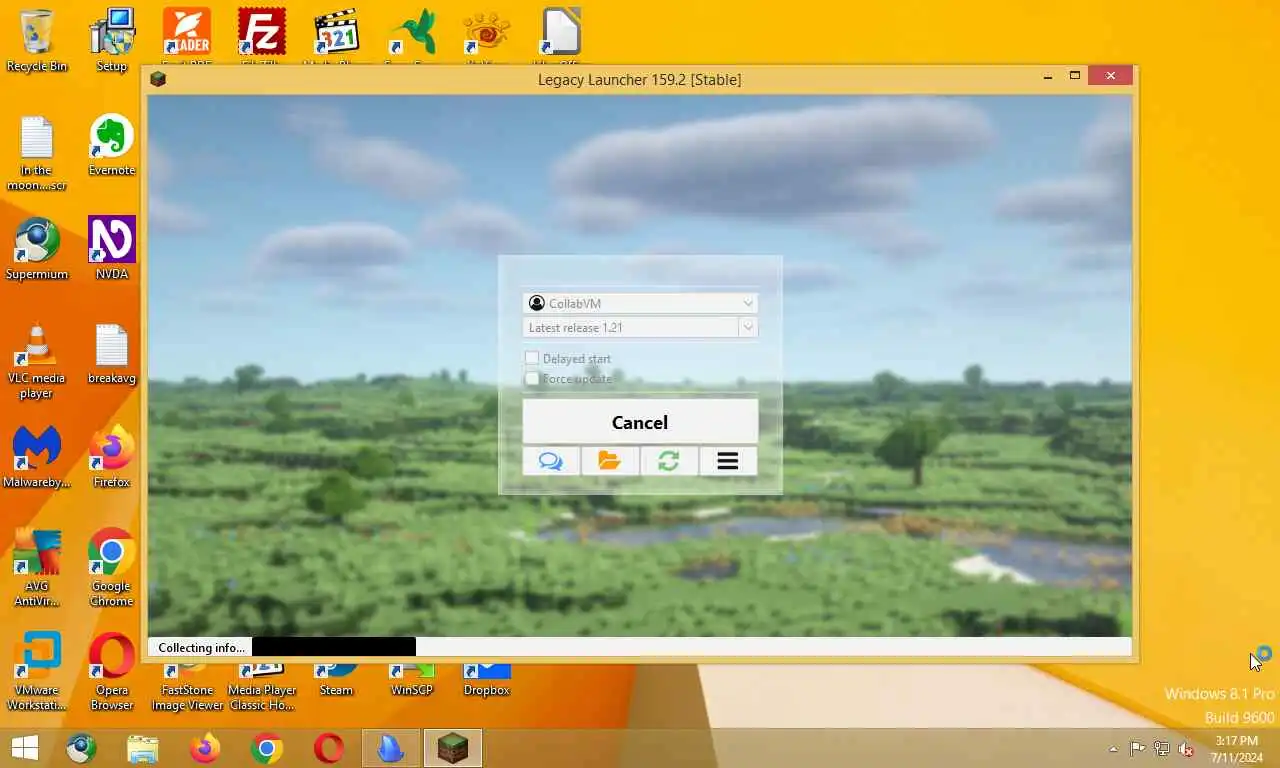Select the Steam desktop shortcut
Screen dimensions: 1280x768
(x=336, y=682)
